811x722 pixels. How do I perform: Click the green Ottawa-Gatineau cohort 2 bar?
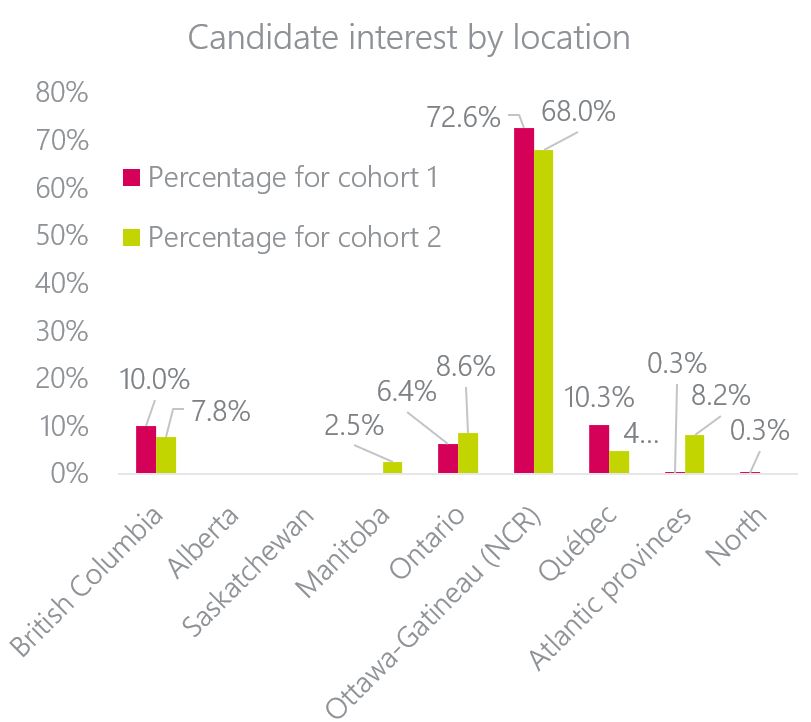tap(543, 311)
